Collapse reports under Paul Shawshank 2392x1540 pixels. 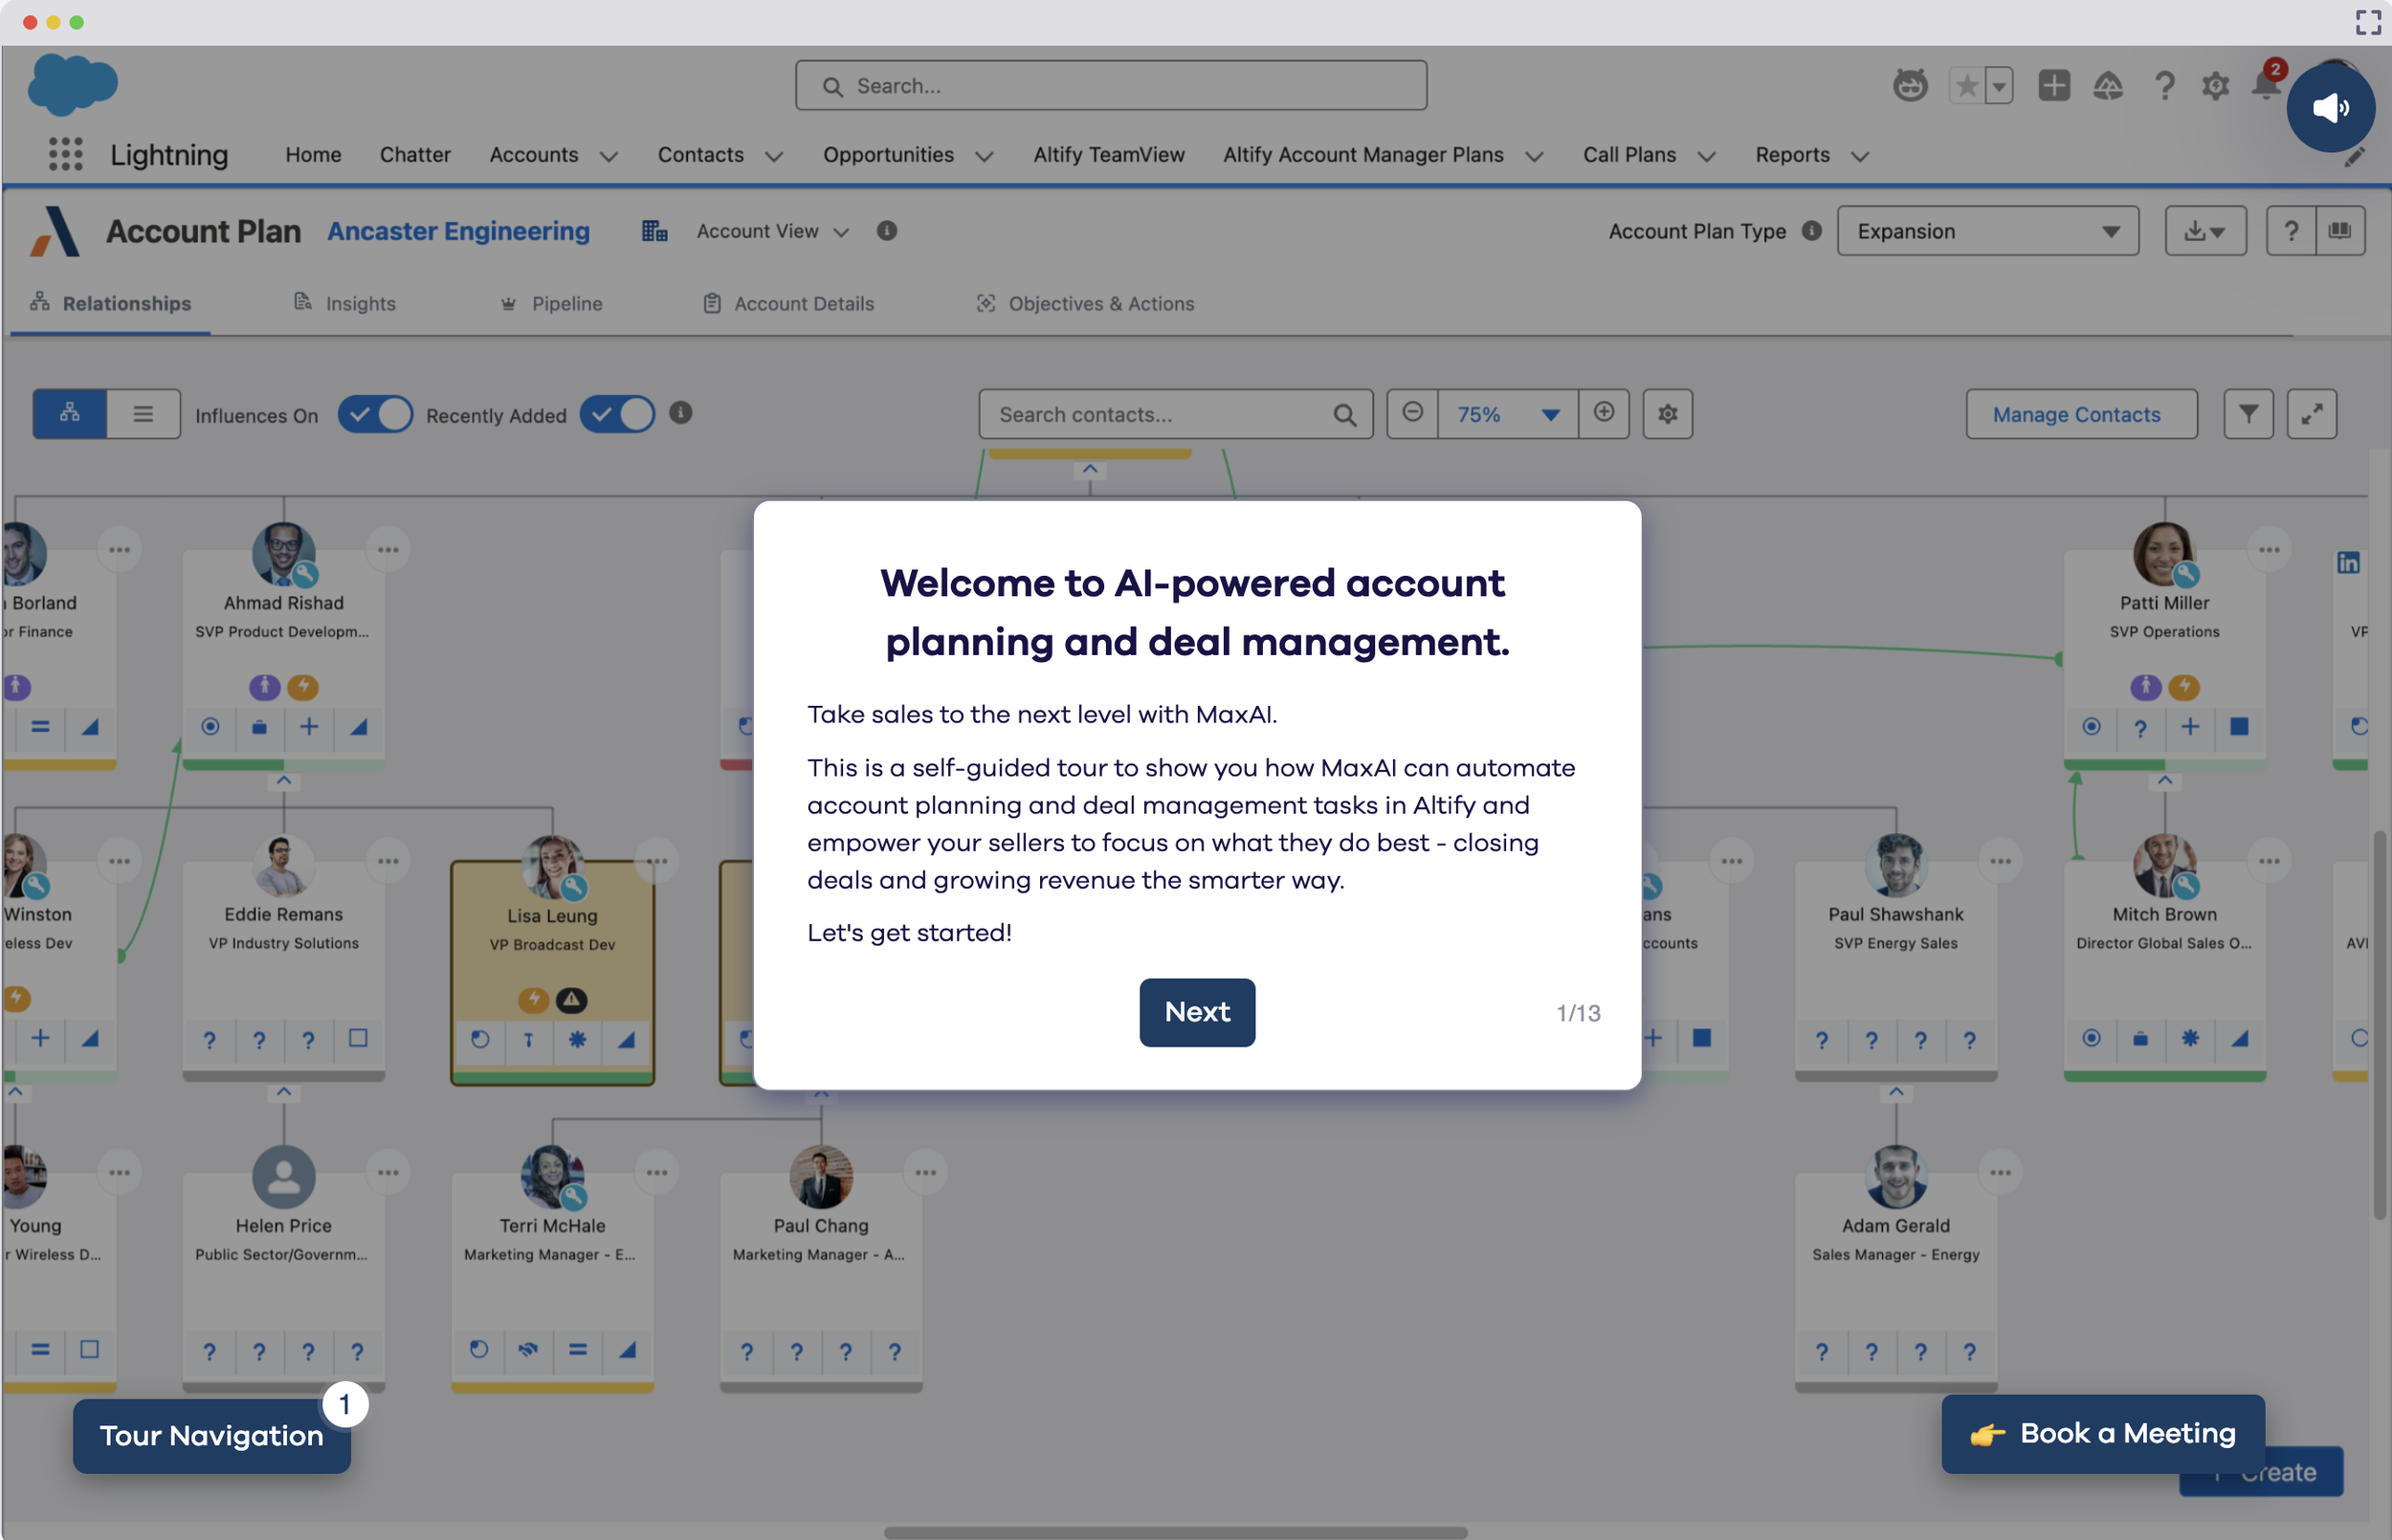1895,1093
